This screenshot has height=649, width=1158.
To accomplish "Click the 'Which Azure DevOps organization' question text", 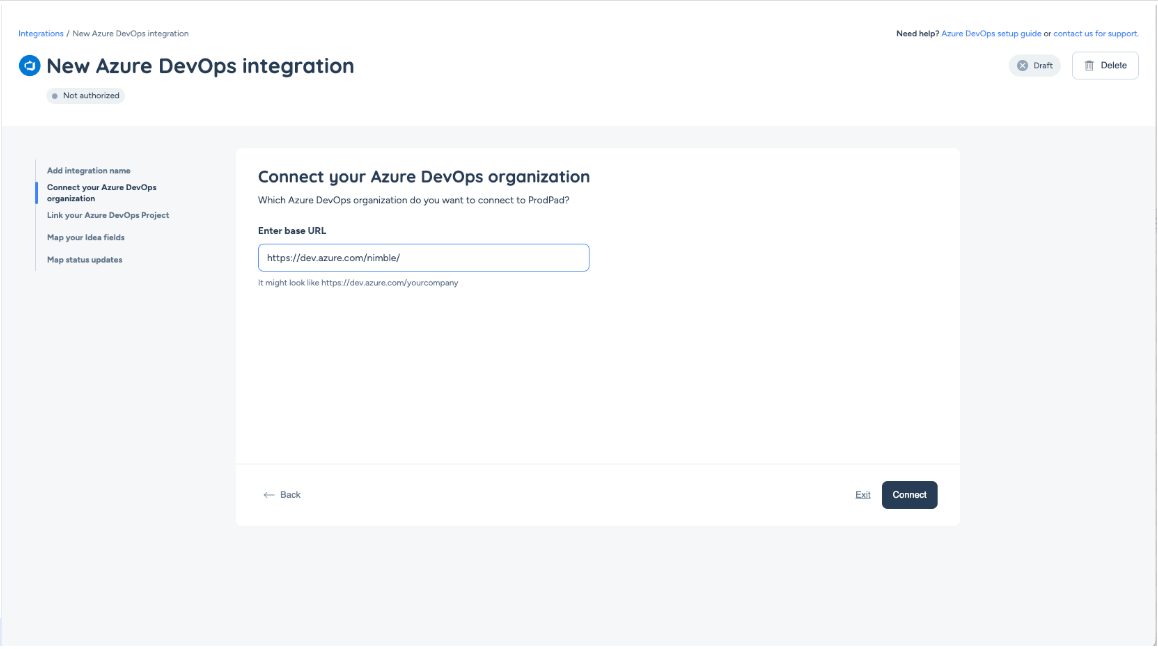I will [414, 200].
